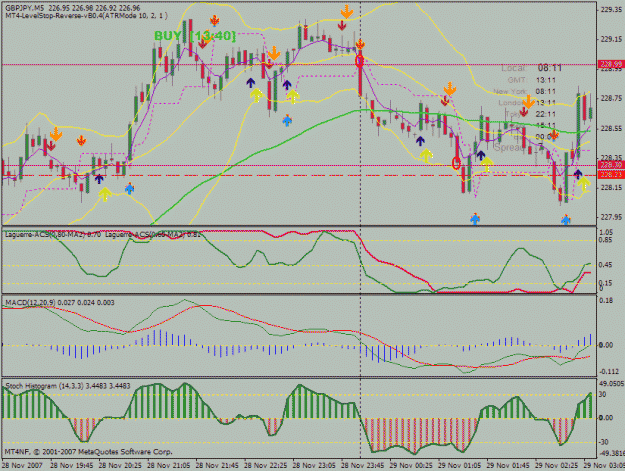Viewport: 625px width, 471px height.
Task: Click orange down arrow beside the London clock
Action: click(528, 102)
